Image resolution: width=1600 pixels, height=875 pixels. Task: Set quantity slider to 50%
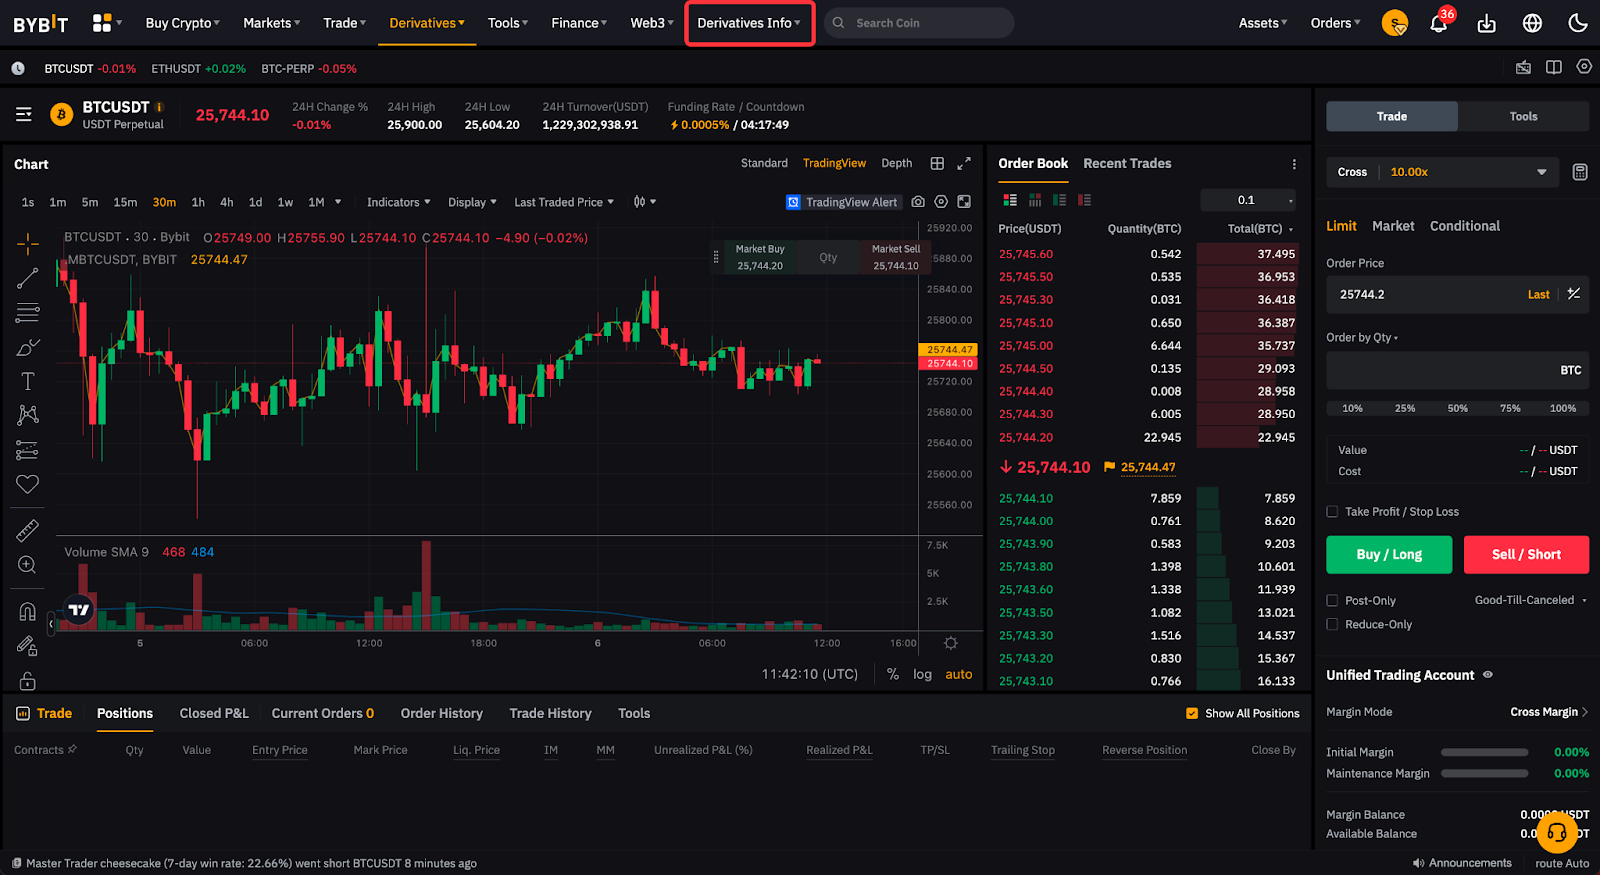pyautogui.click(x=1457, y=408)
